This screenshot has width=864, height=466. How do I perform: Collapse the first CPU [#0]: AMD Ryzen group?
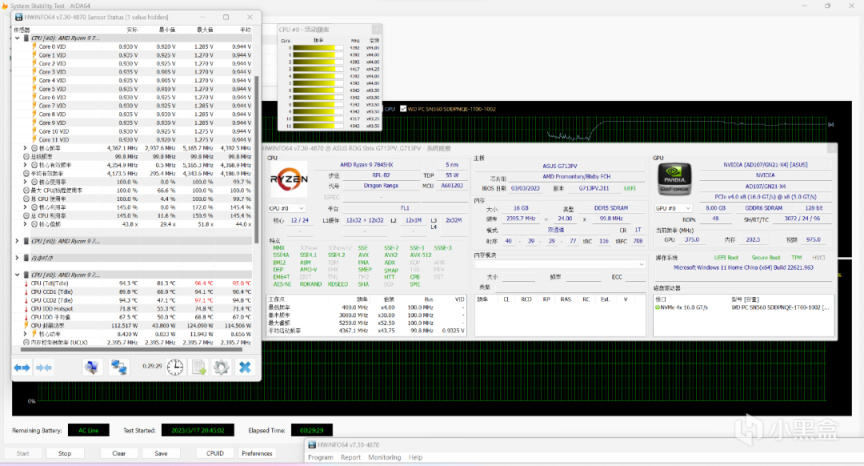click(x=17, y=38)
